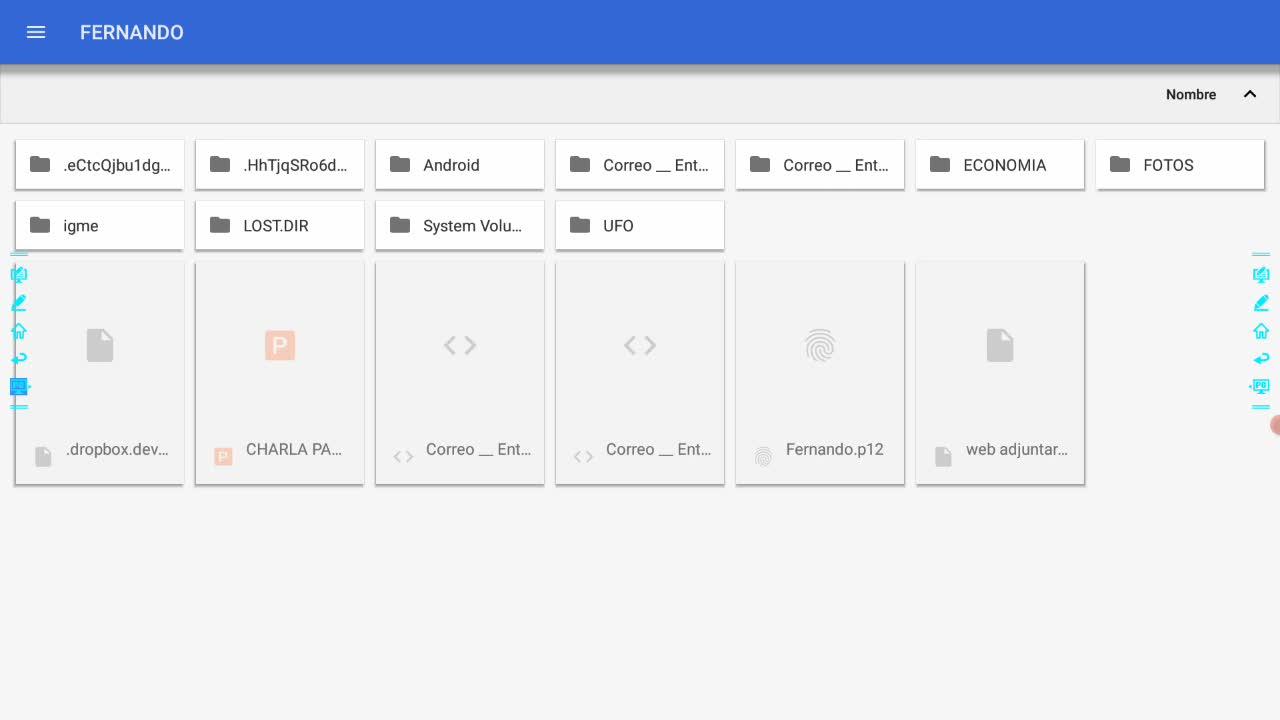Click the PC source icon on right sidebar
Viewport: 1280px width, 720px height.
coord(1260,386)
